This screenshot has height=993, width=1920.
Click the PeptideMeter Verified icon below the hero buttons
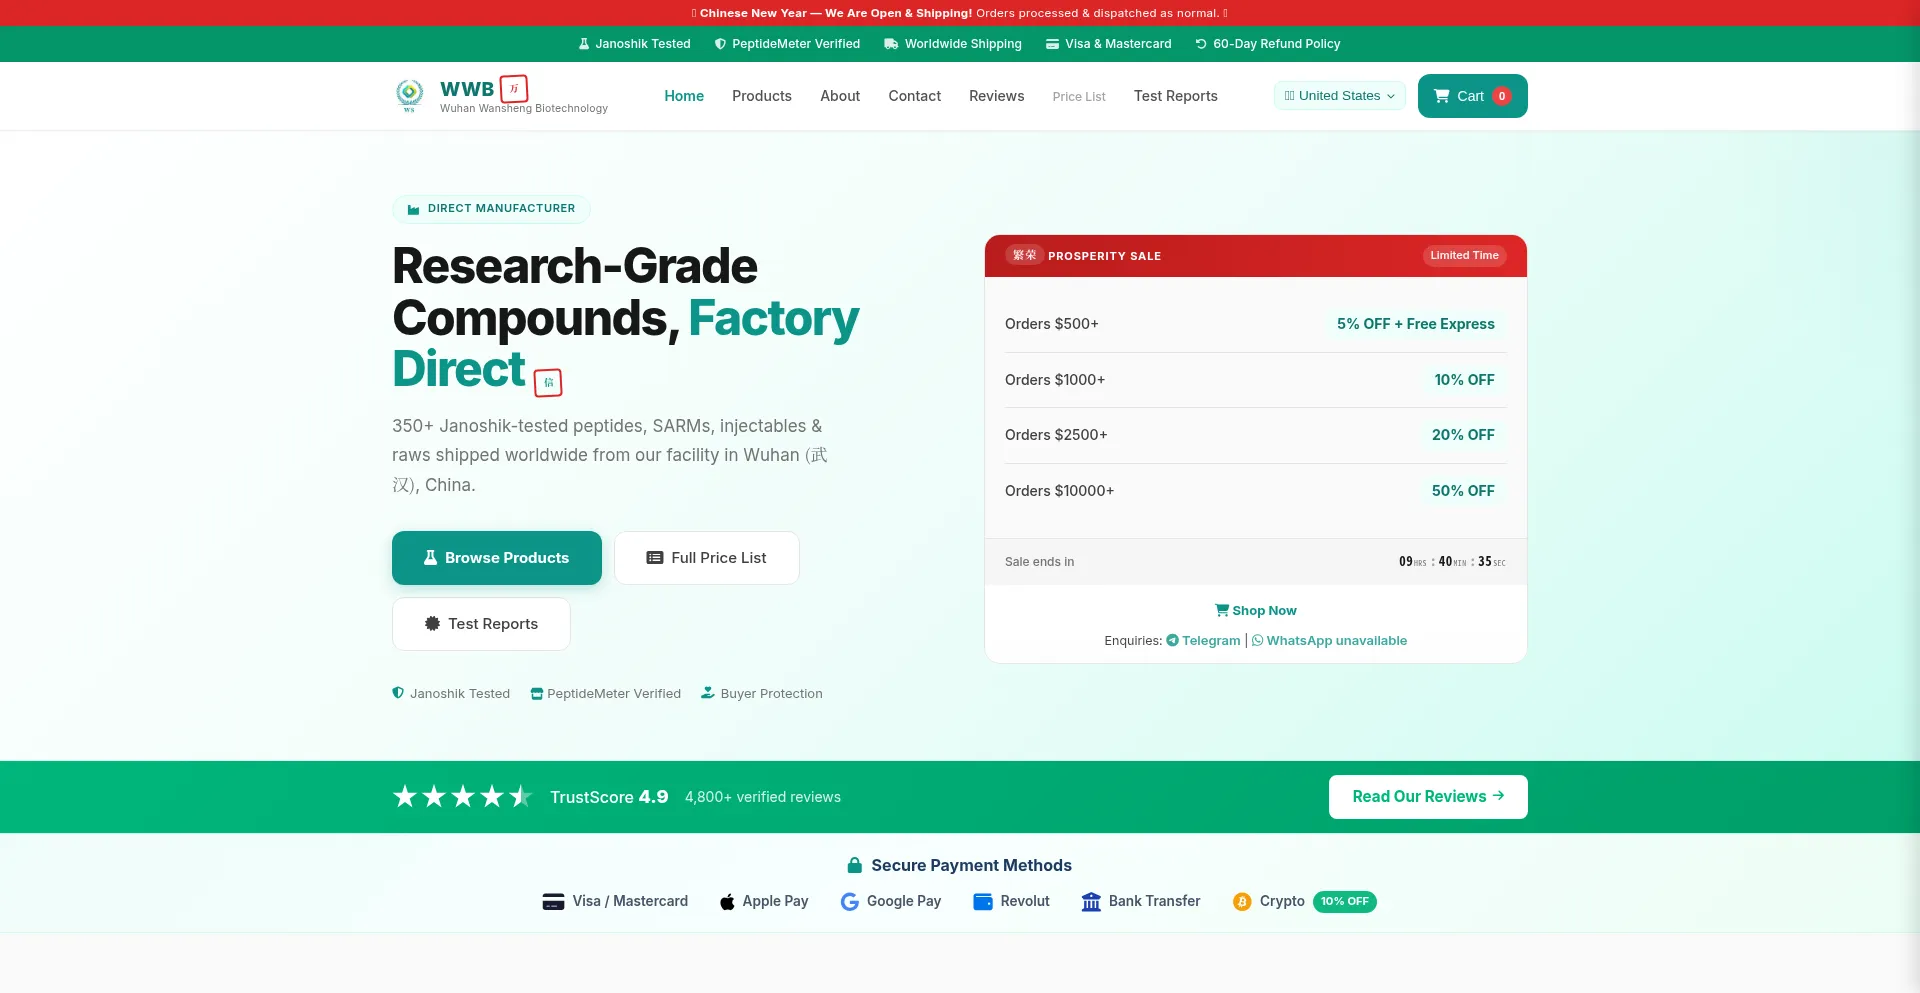click(537, 694)
